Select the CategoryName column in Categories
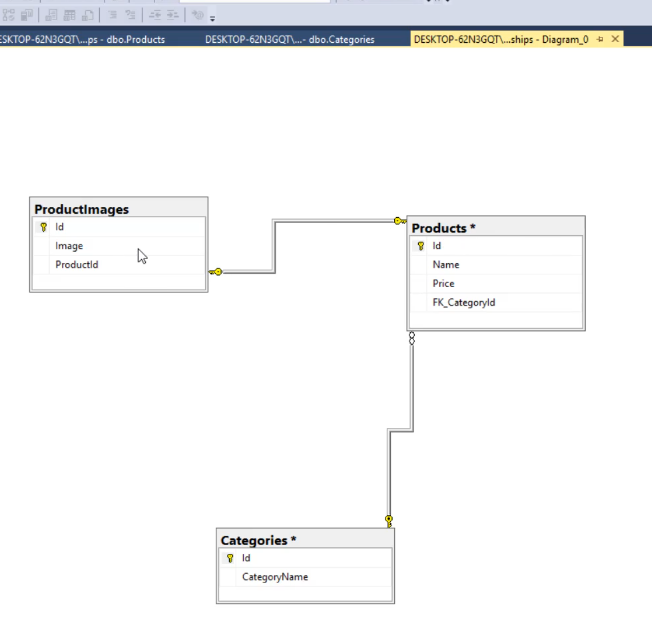Viewport: 652px width, 632px height. [x=305, y=577]
